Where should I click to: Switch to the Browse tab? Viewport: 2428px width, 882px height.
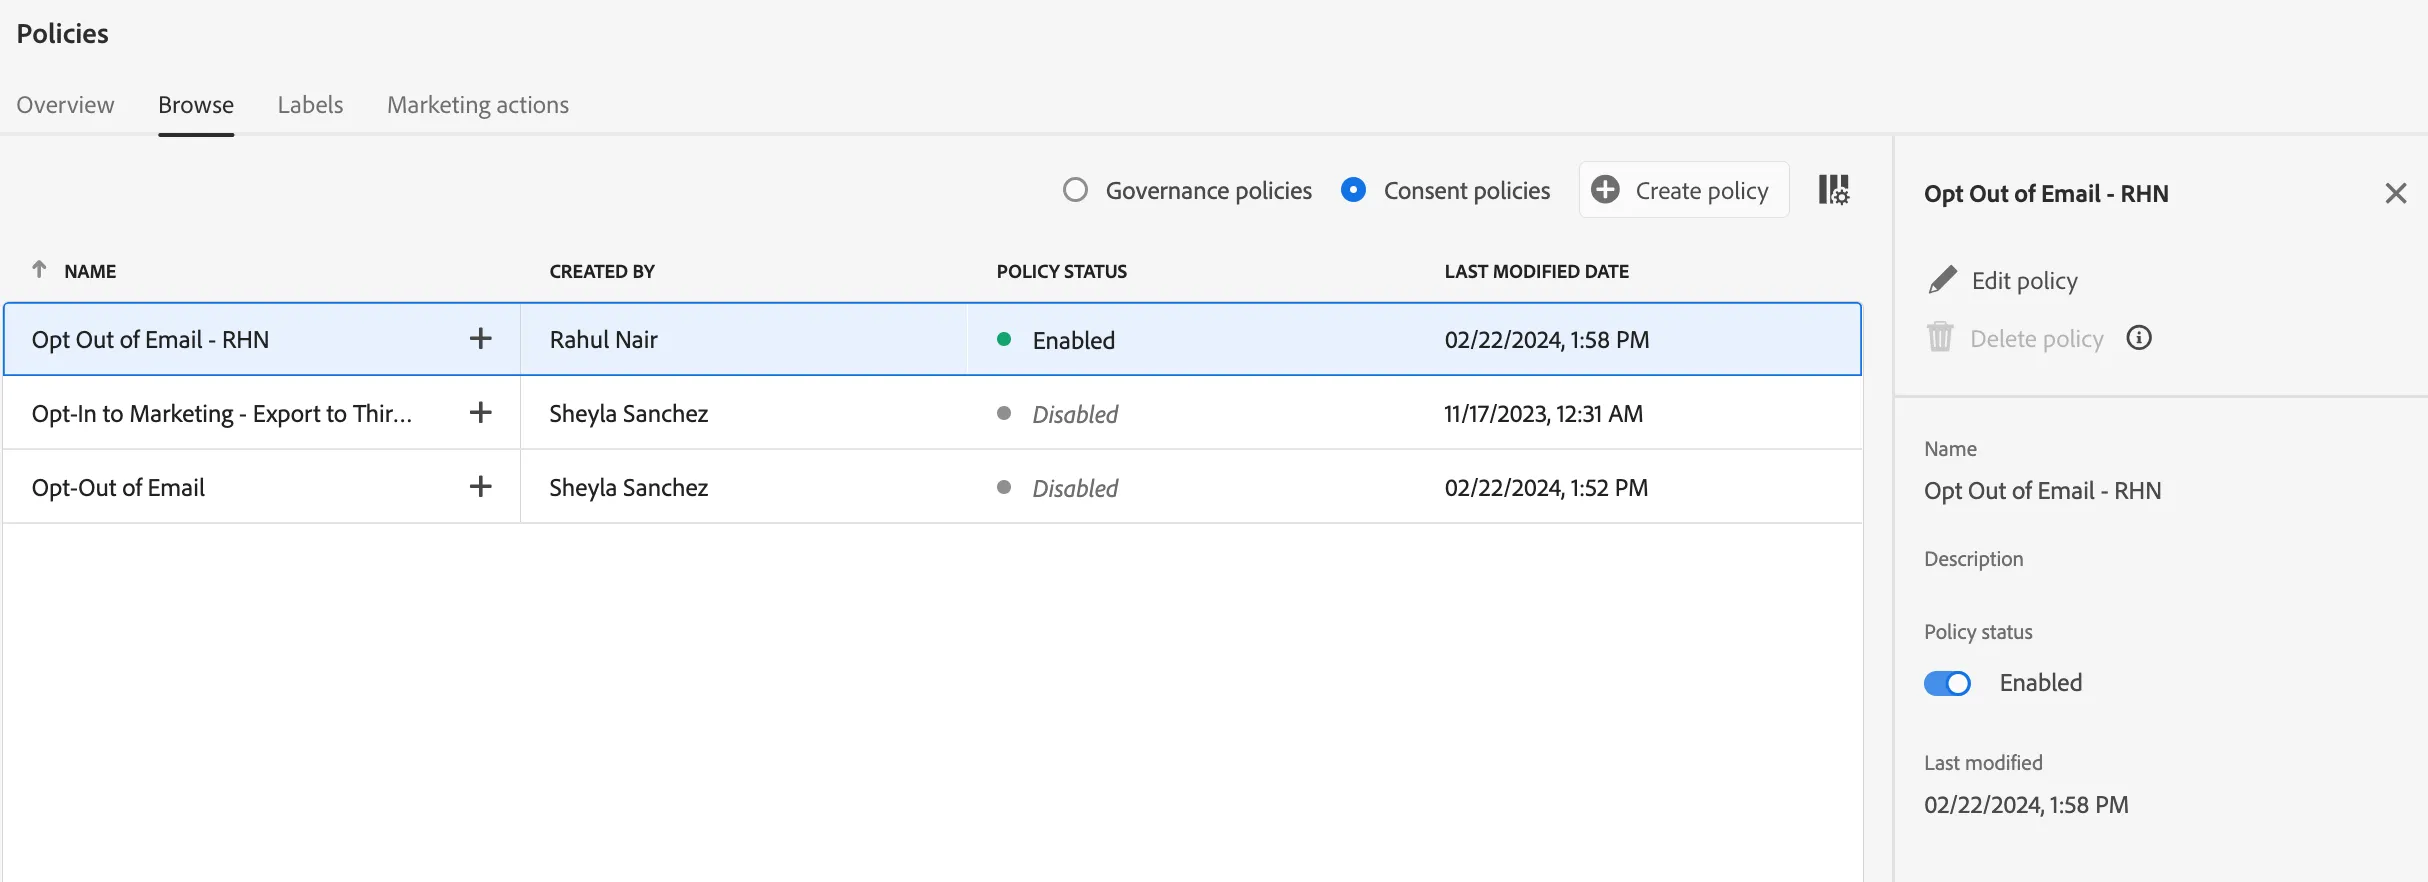(x=196, y=105)
